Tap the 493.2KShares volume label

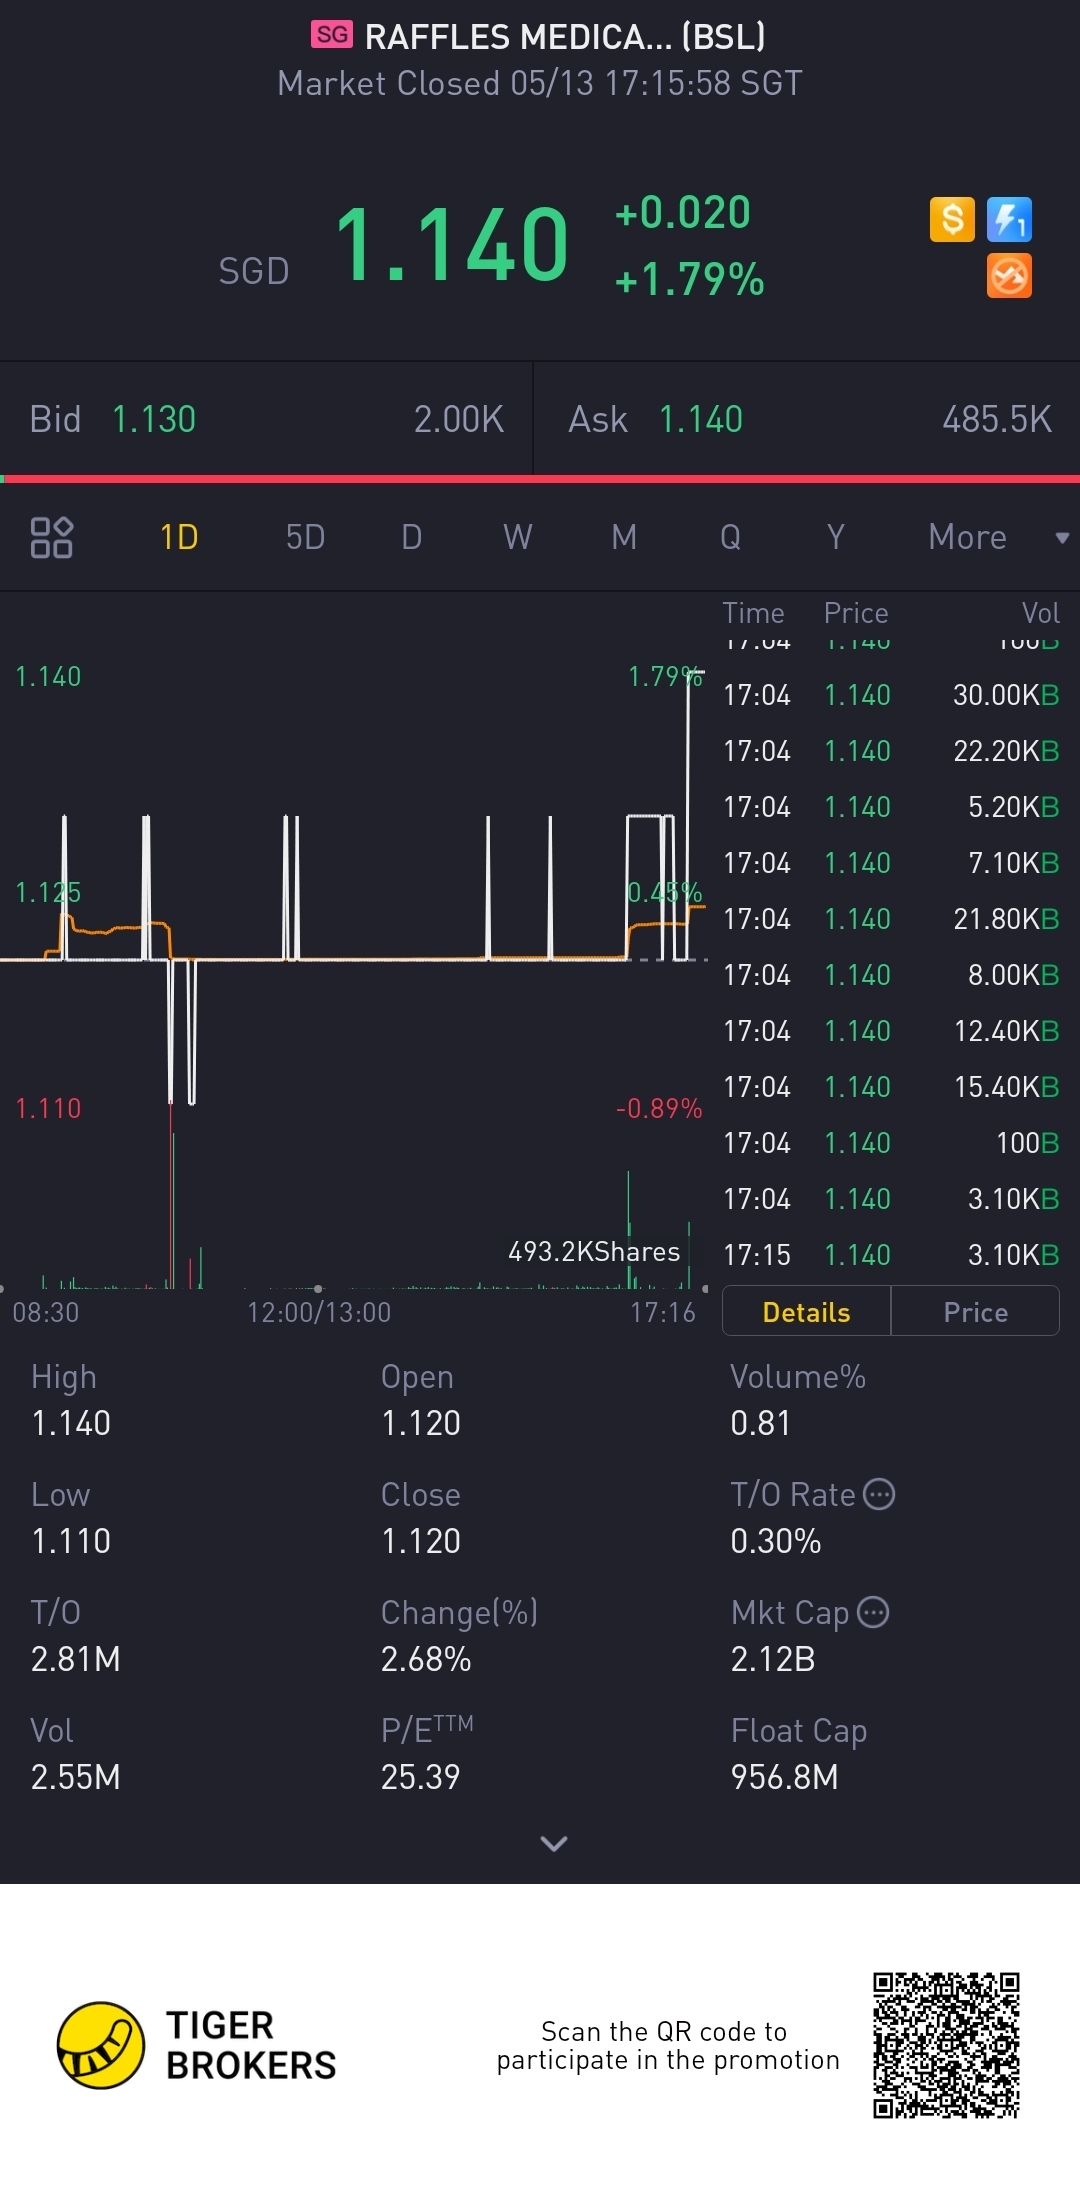(x=594, y=1252)
